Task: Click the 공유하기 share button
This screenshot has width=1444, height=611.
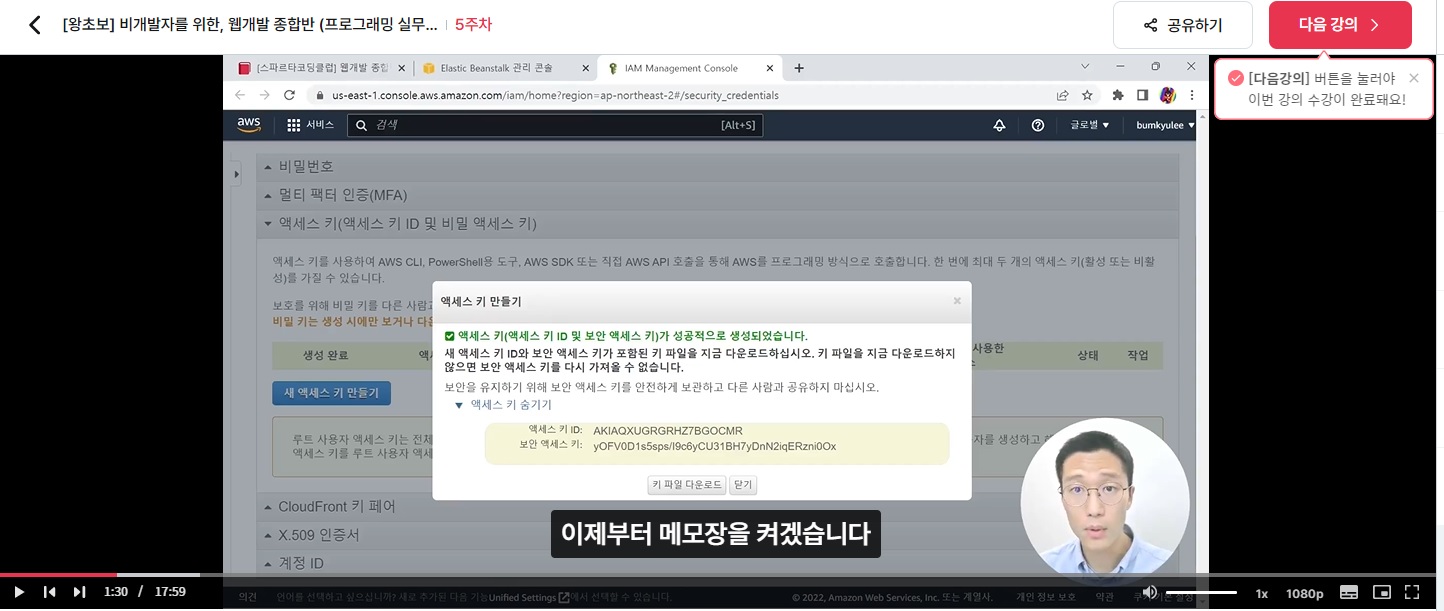Action: (x=1182, y=25)
